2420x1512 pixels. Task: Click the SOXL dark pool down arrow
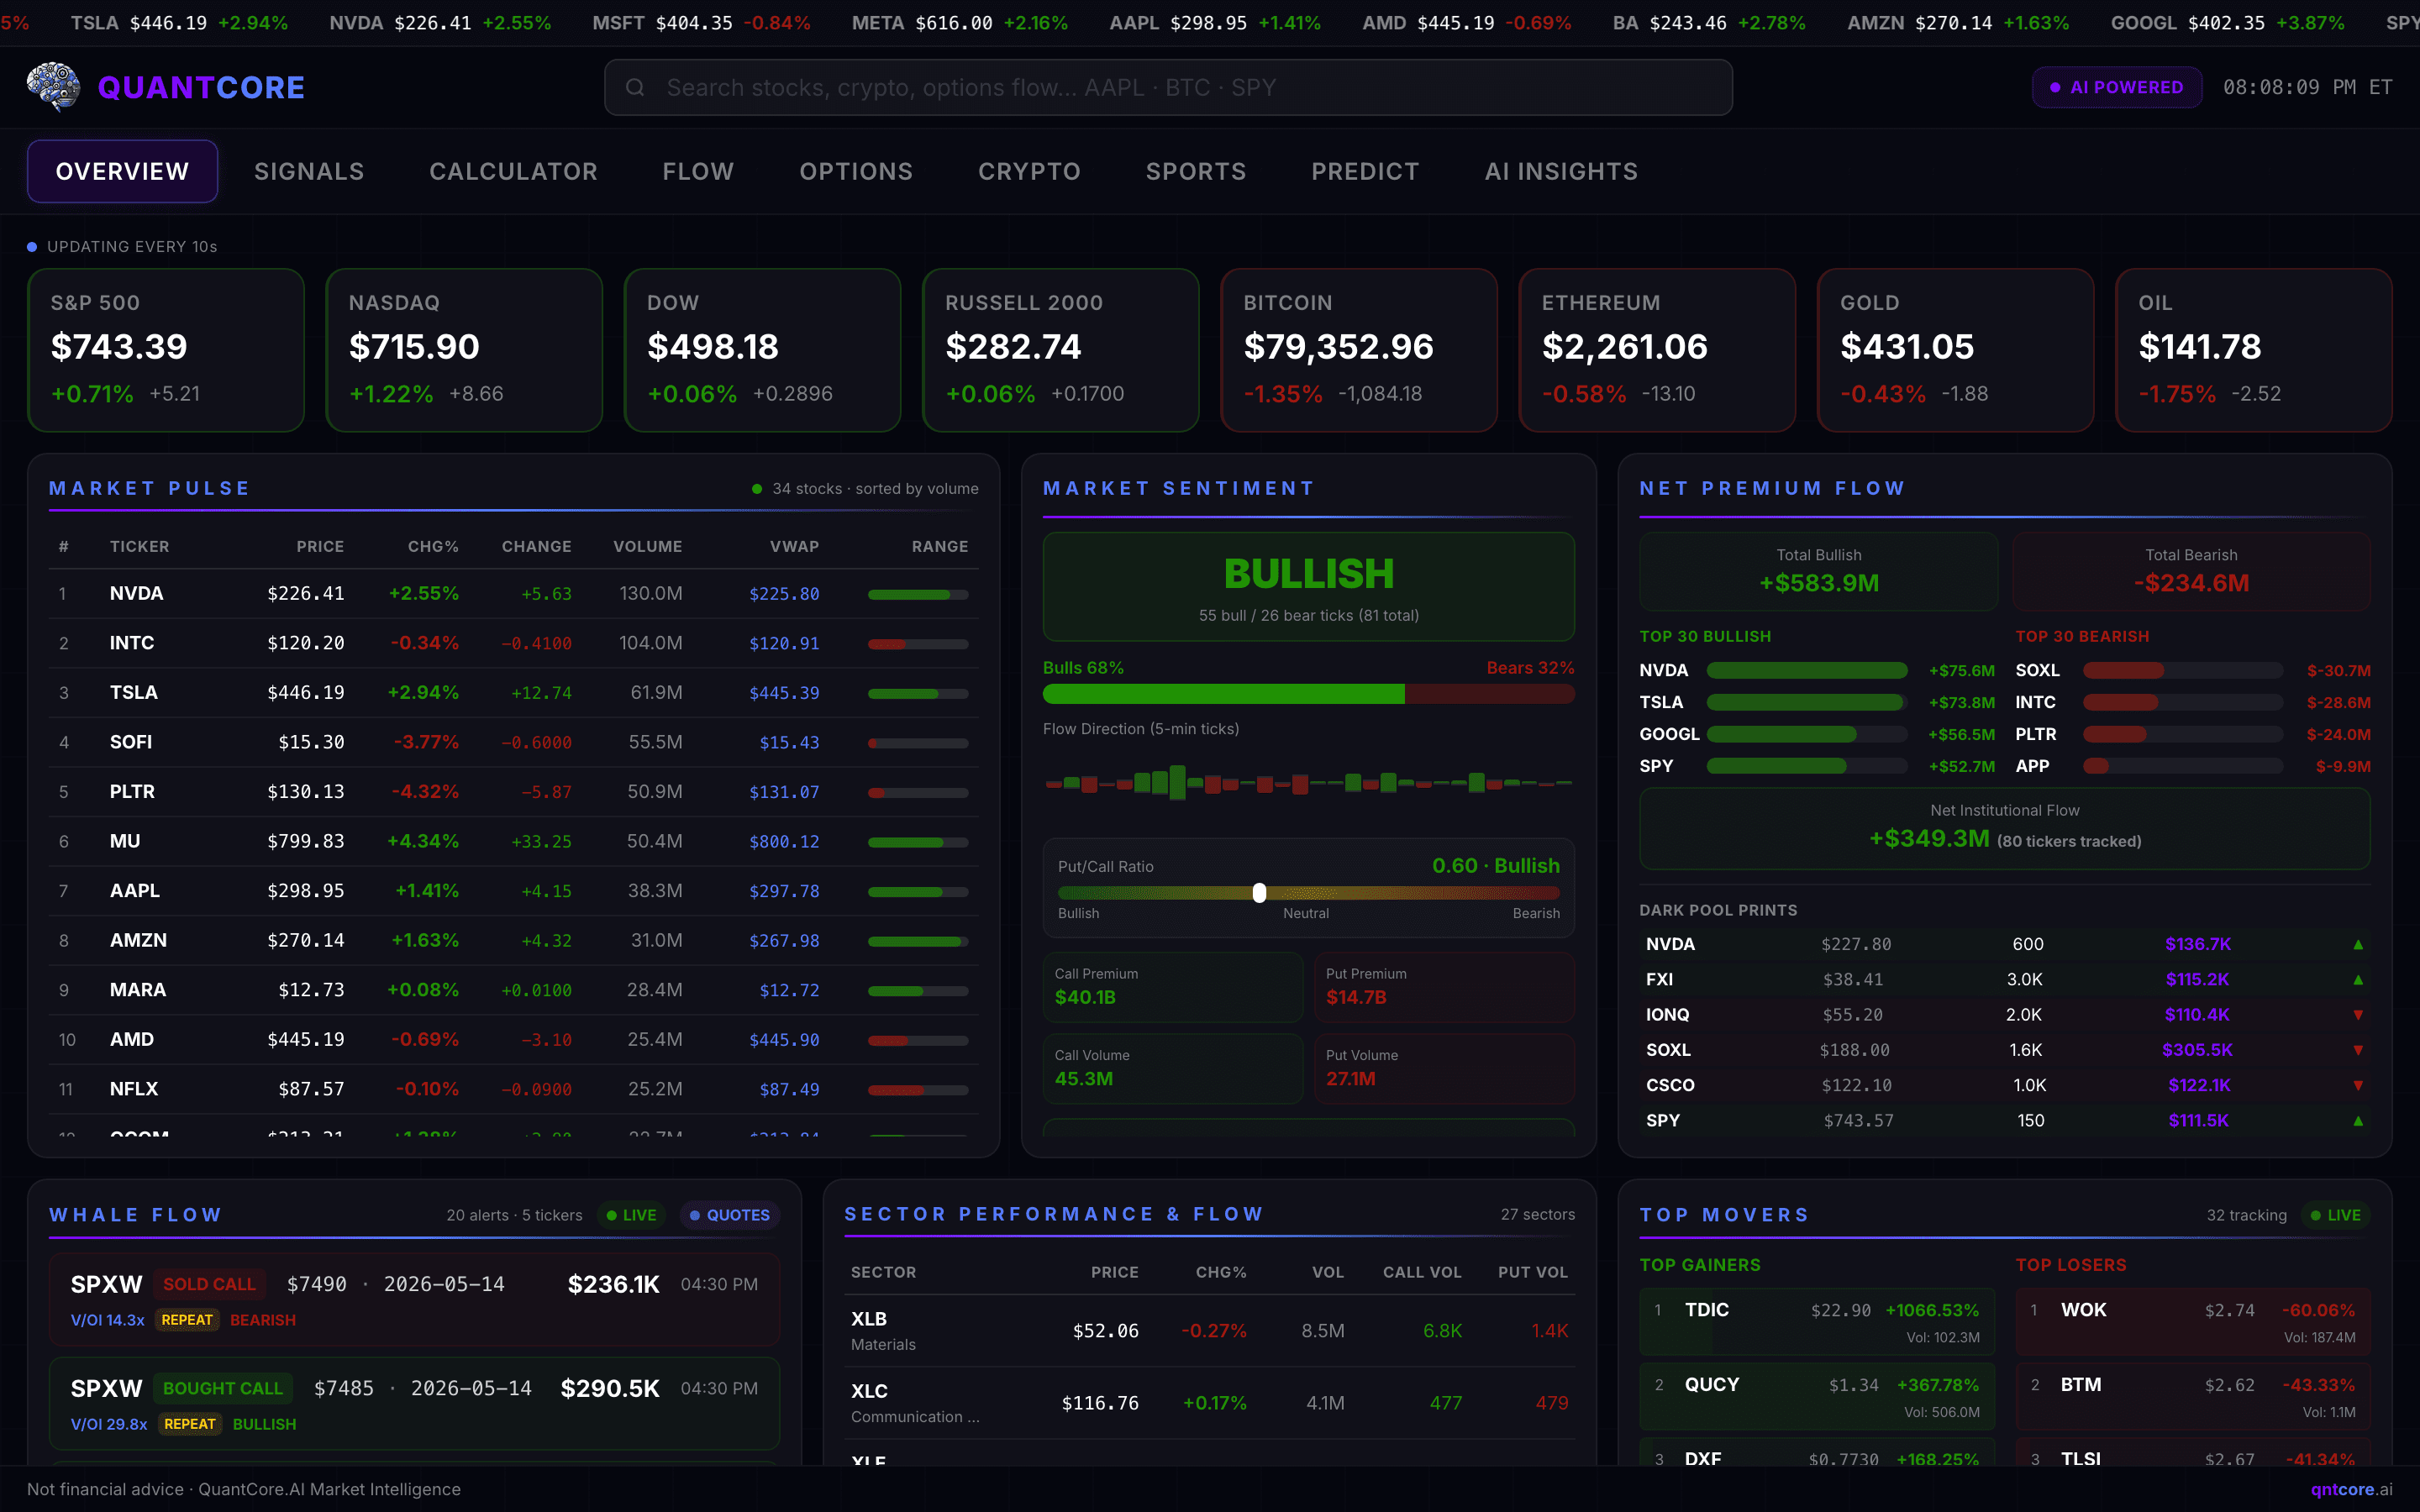click(x=2358, y=1050)
